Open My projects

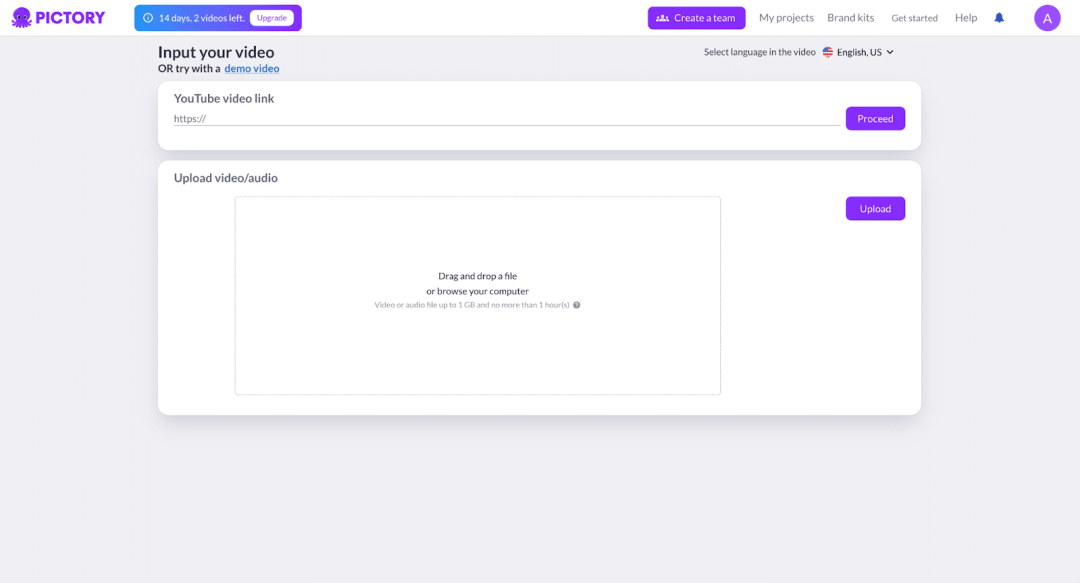point(786,18)
